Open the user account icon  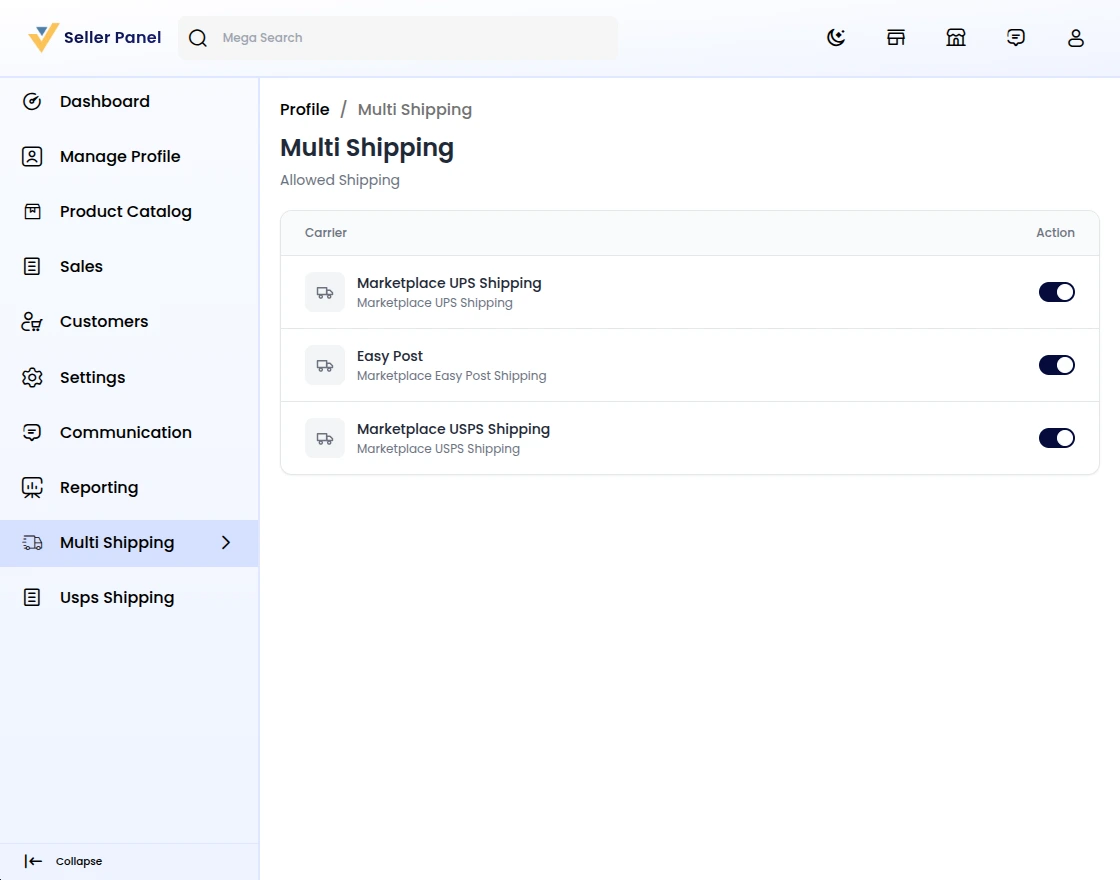pyautogui.click(x=1076, y=37)
